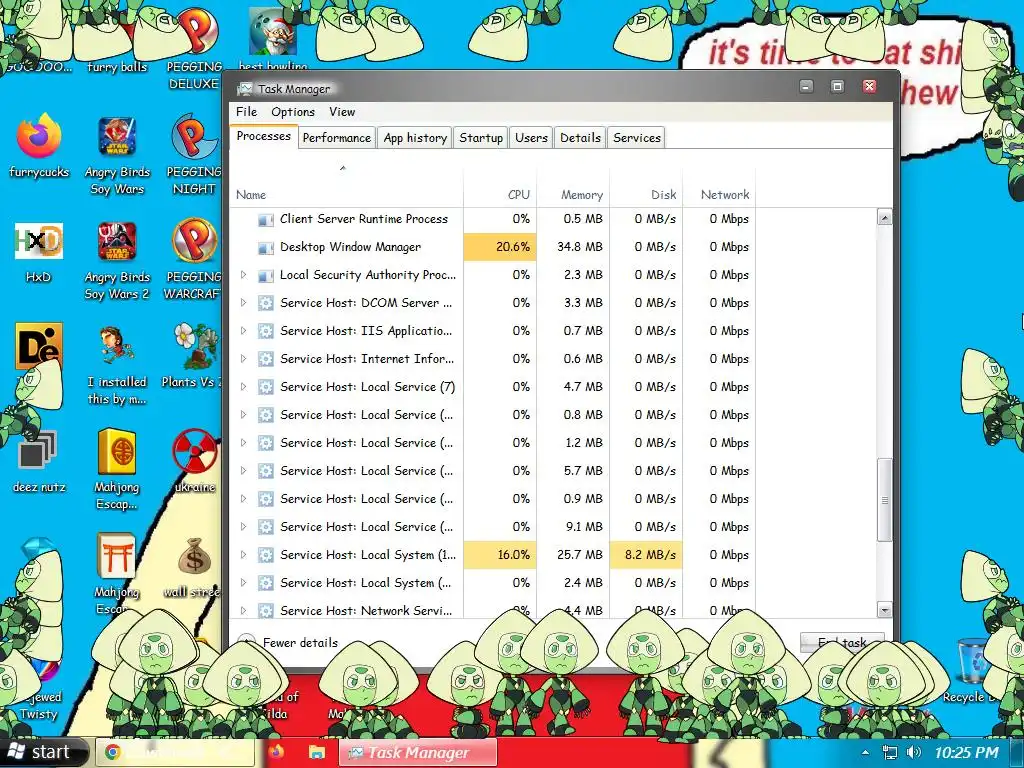Click Task Manager taskbar button

click(x=418, y=752)
